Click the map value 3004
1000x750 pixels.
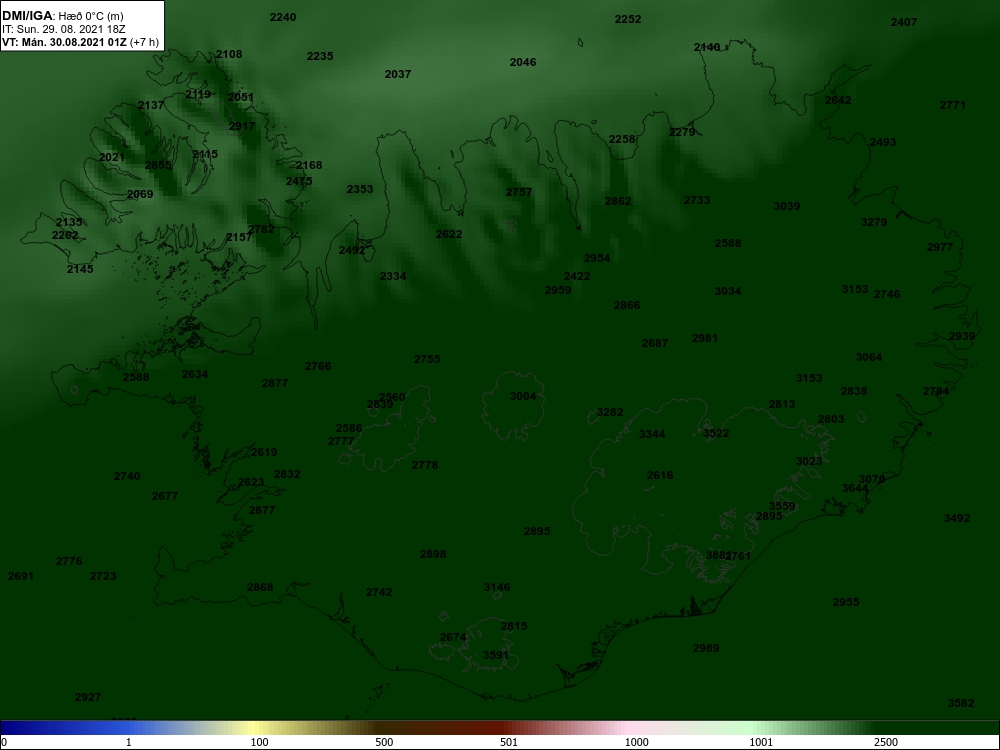[x=523, y=396]
